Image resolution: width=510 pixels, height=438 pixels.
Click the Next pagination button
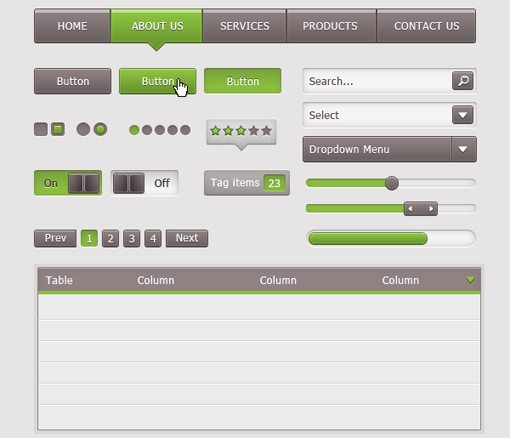coord(187,238)
